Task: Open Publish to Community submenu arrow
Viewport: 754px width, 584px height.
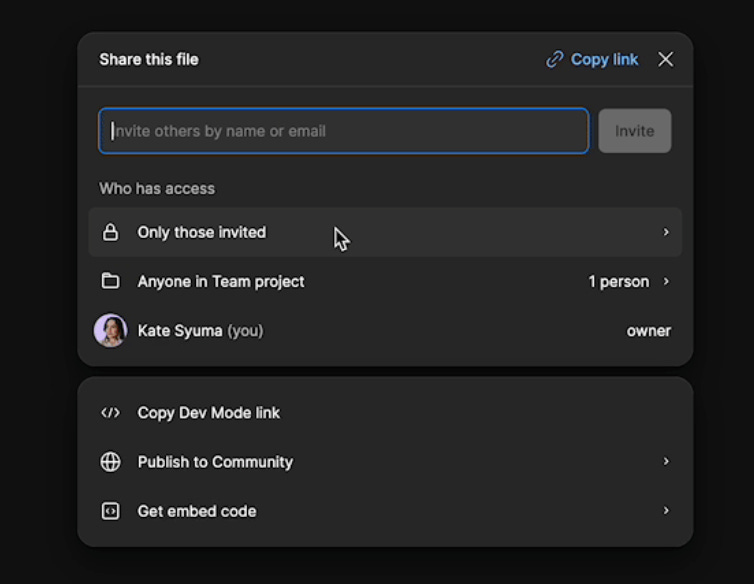Action: pyautogui.click(x=666, y=461)
